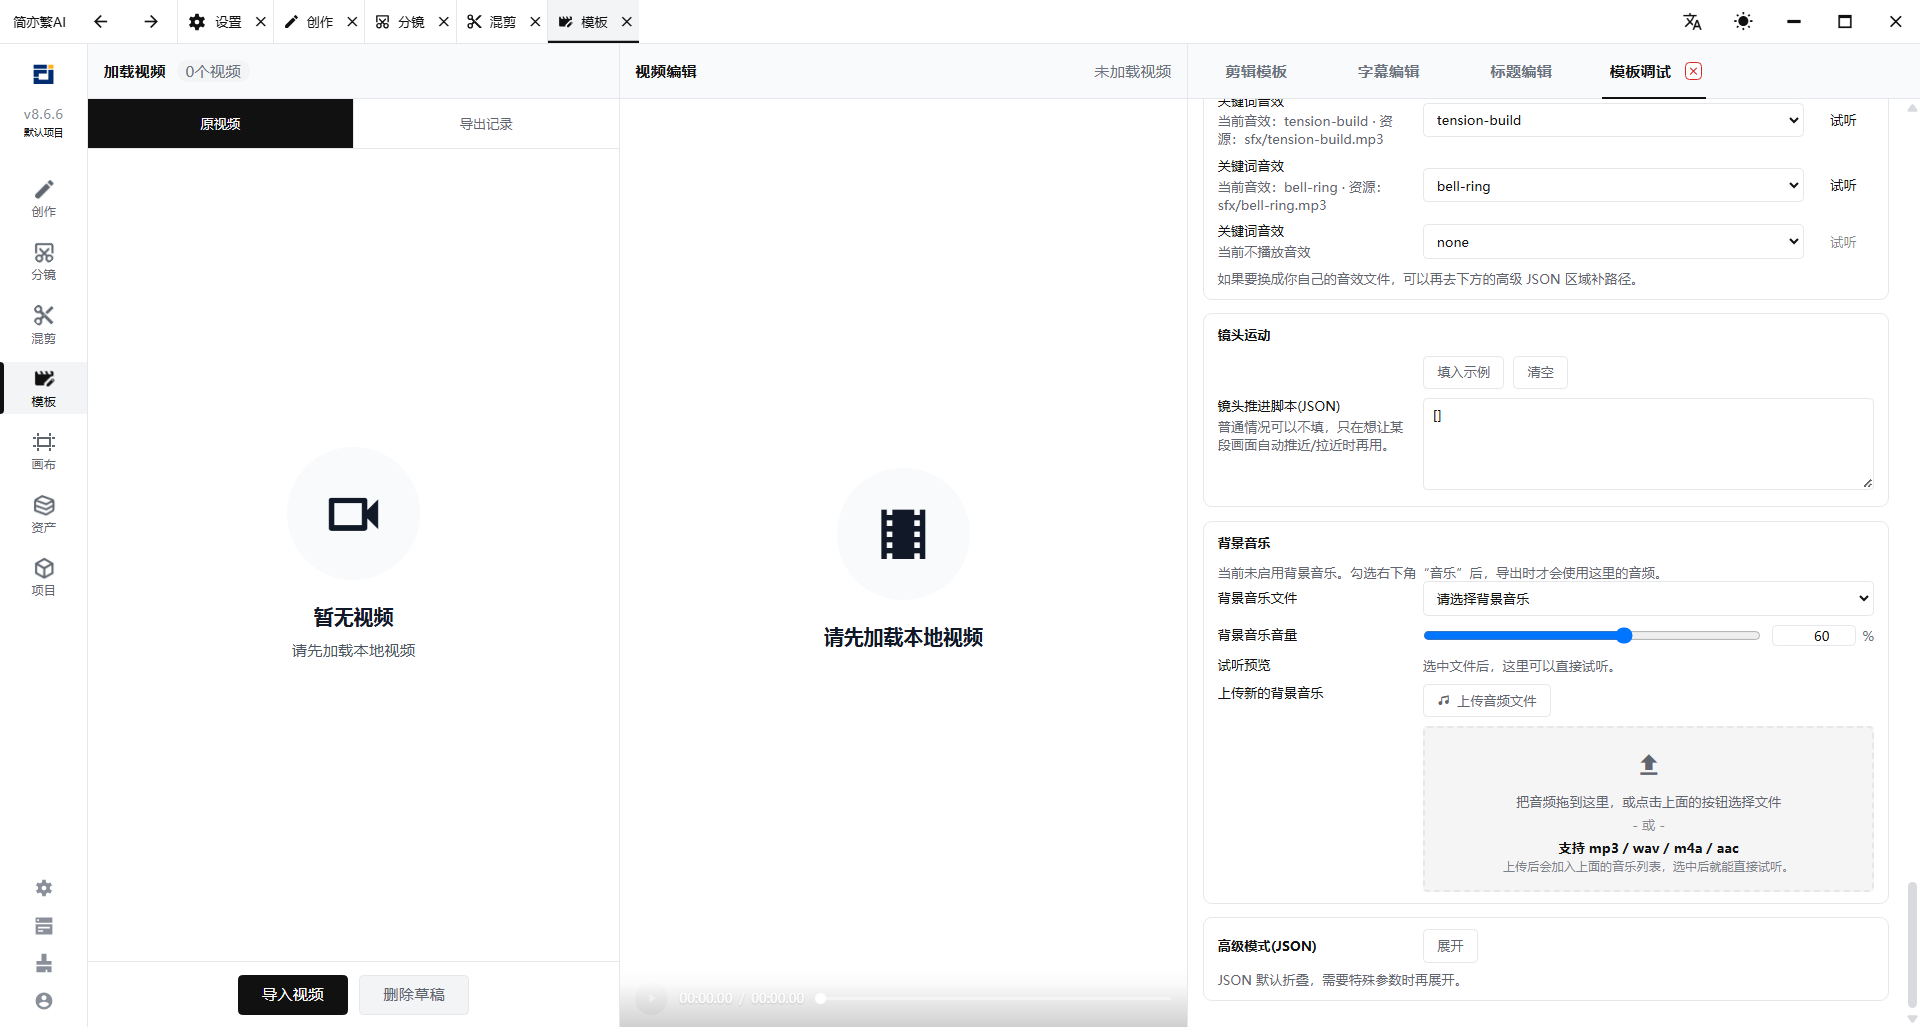Image resolution: width=1920 pixels, height=1027 pixels.
Task: Switch to the 导出记录 tab
Action: [486, 124]
